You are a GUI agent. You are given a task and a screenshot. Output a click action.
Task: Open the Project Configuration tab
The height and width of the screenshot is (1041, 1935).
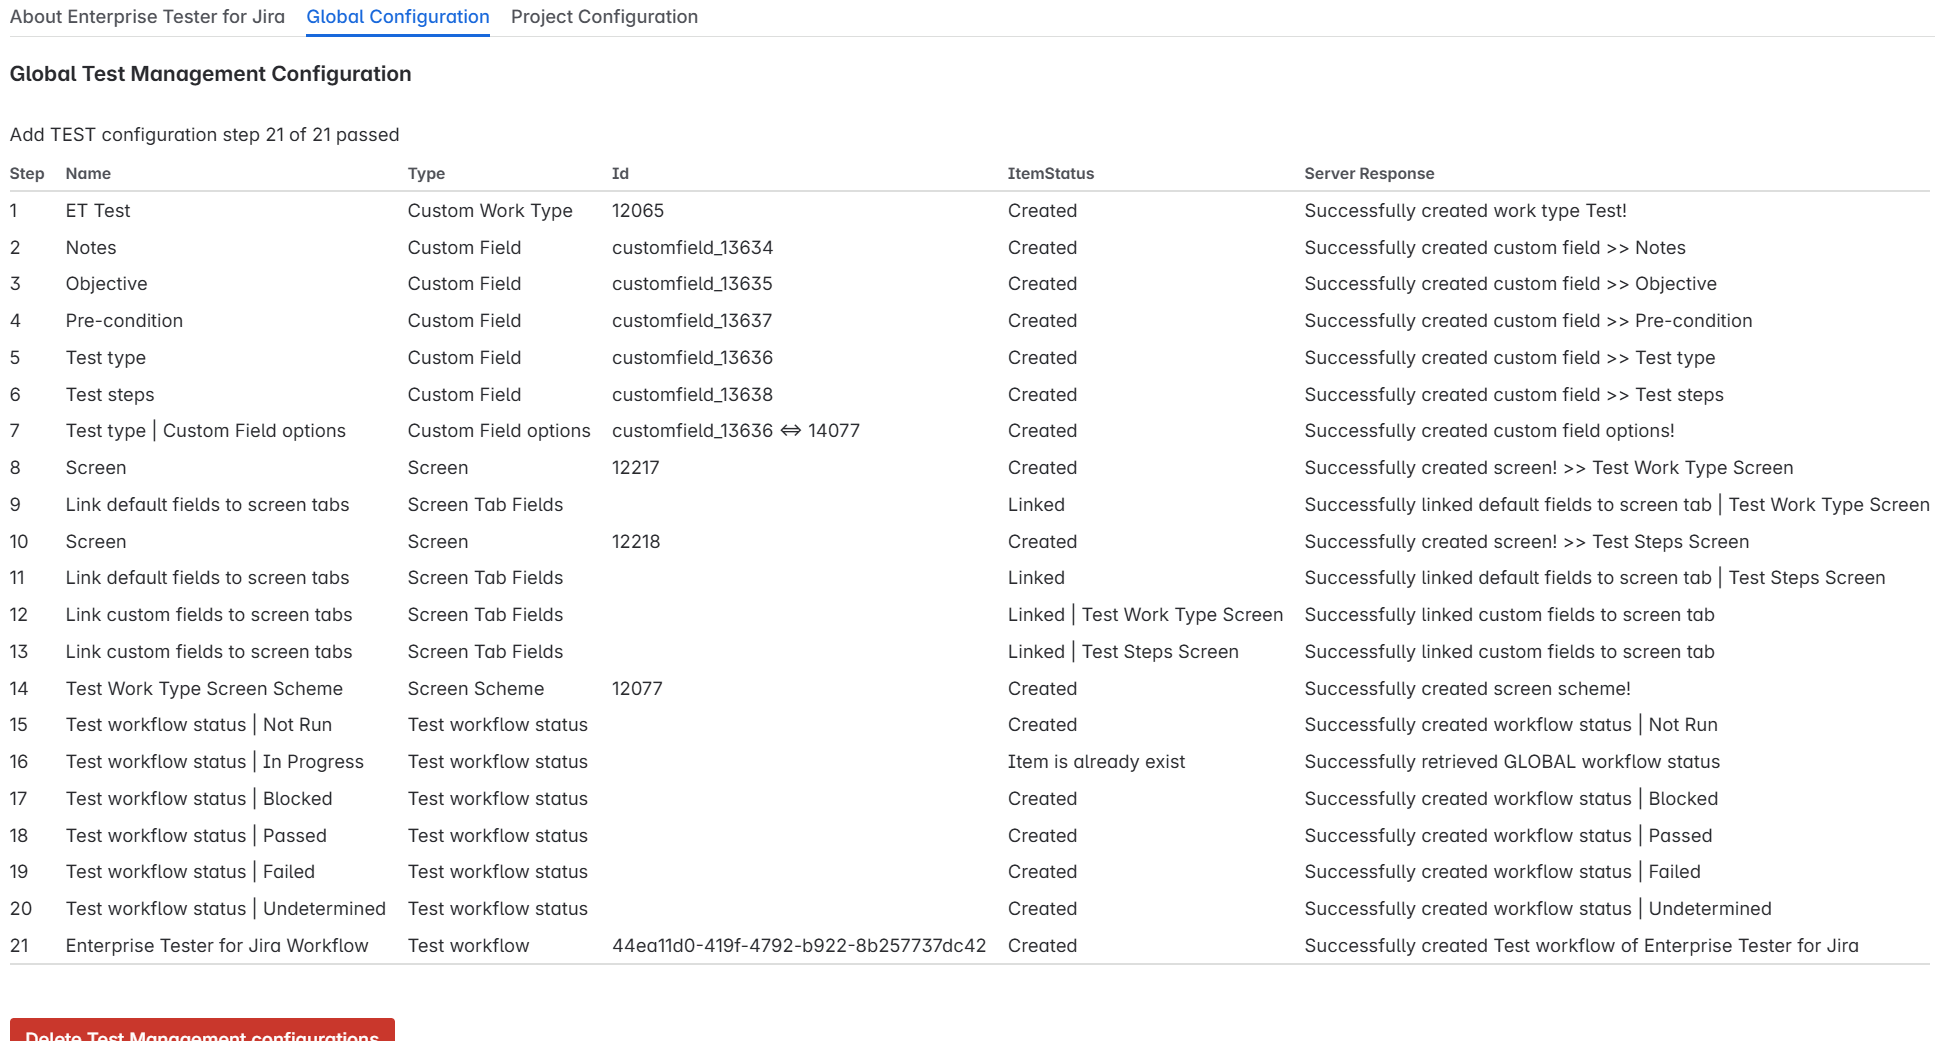tap(604, 17)
